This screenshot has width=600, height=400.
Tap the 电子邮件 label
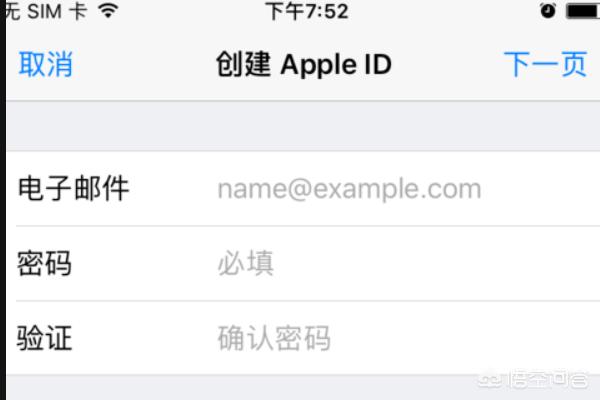[x=73, y=188]
